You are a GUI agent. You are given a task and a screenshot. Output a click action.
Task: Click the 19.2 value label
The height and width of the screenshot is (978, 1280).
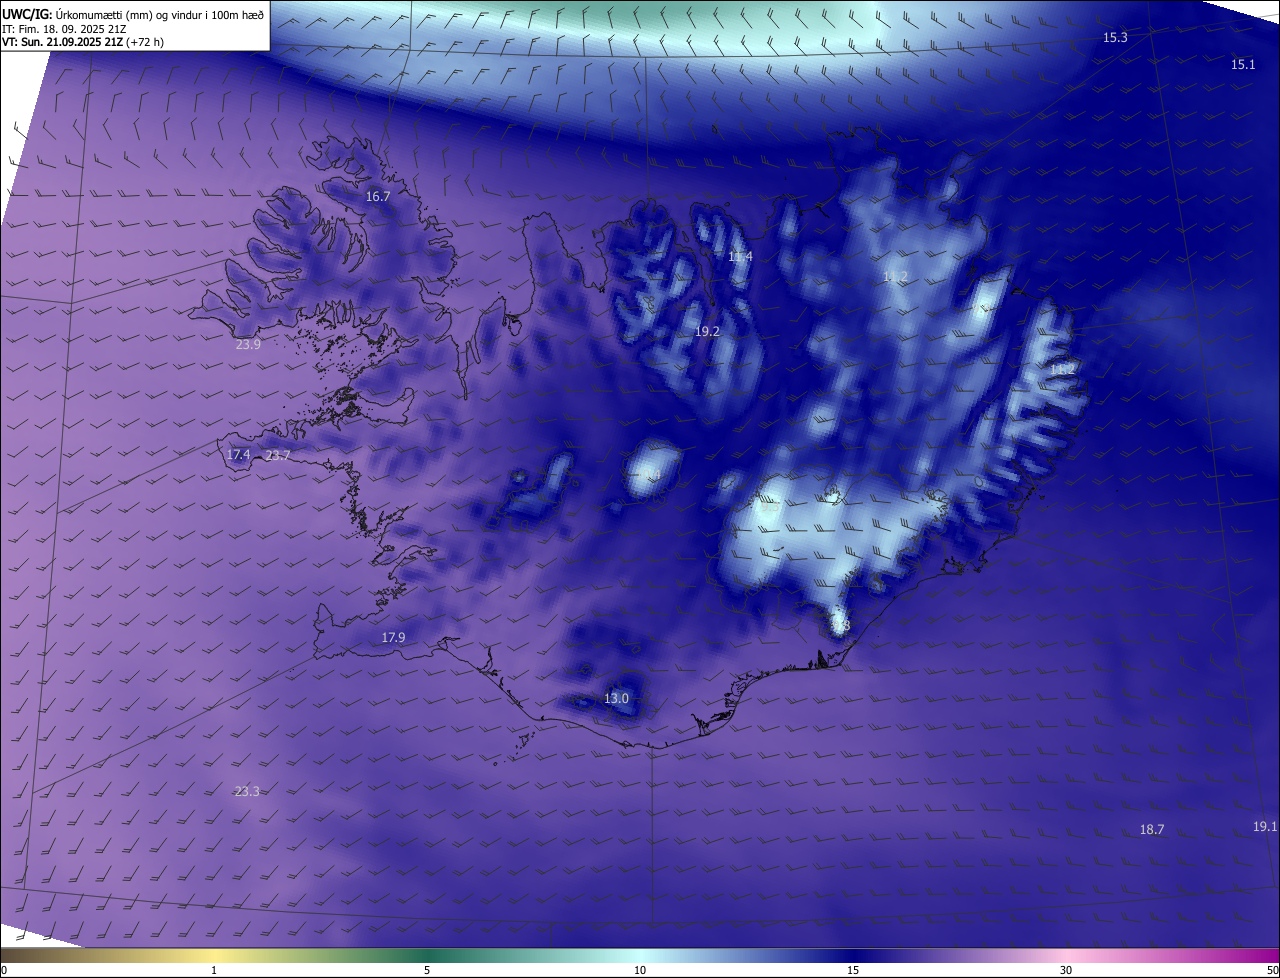pyautogui.click(x=707, y=331)
